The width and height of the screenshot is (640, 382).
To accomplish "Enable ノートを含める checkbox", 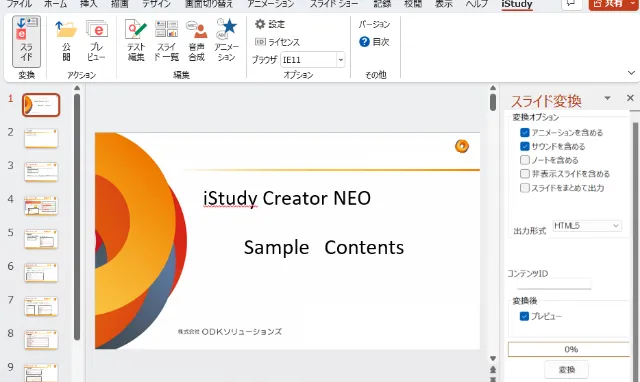I will point(525,160).
